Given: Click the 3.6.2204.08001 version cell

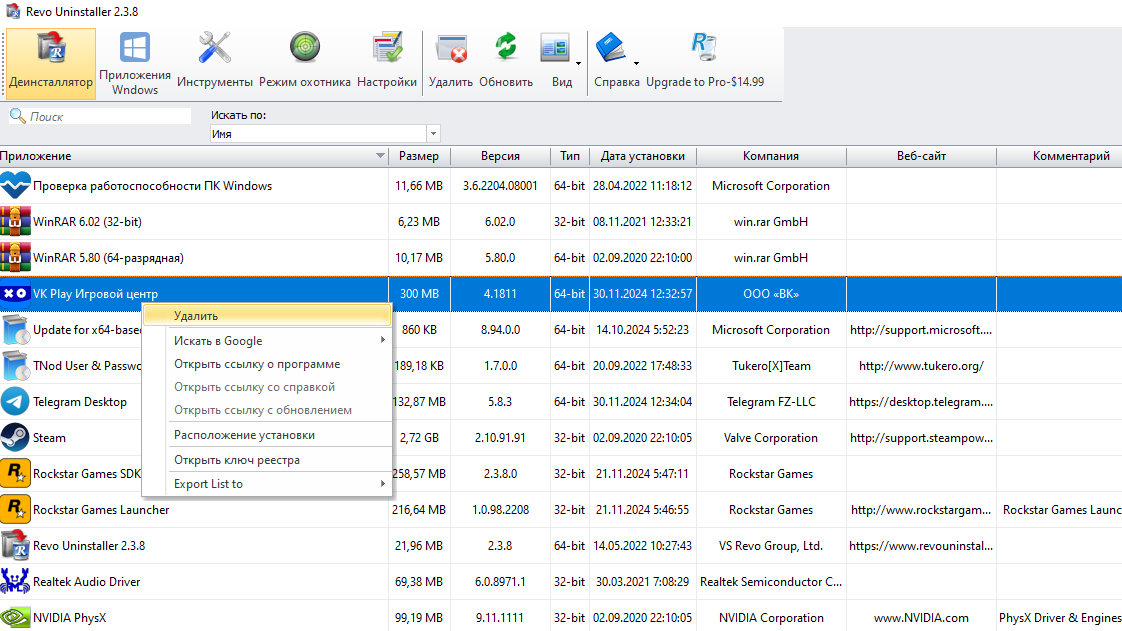Looking at the screenshot, I should tap(500, 186).
